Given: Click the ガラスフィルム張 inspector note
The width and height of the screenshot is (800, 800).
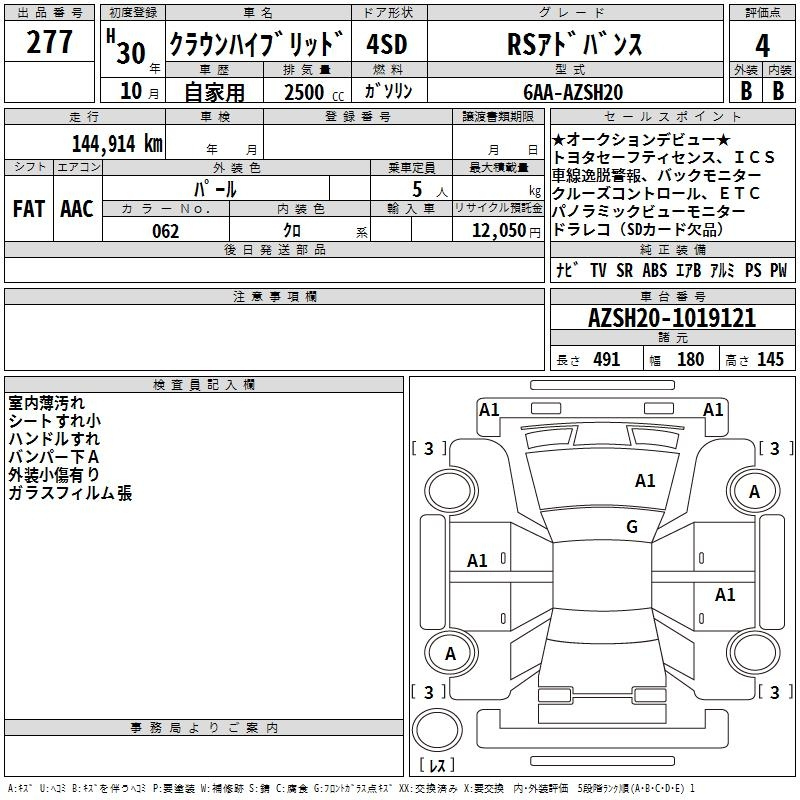Looking at the screenshot, I should 70,493.
